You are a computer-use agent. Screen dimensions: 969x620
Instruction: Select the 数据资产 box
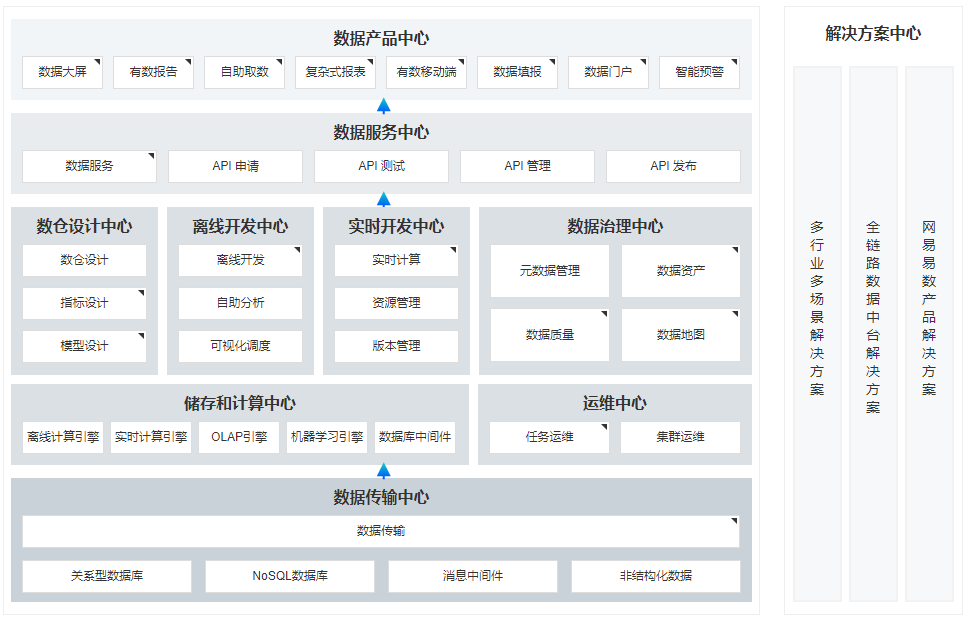point(680,271)
